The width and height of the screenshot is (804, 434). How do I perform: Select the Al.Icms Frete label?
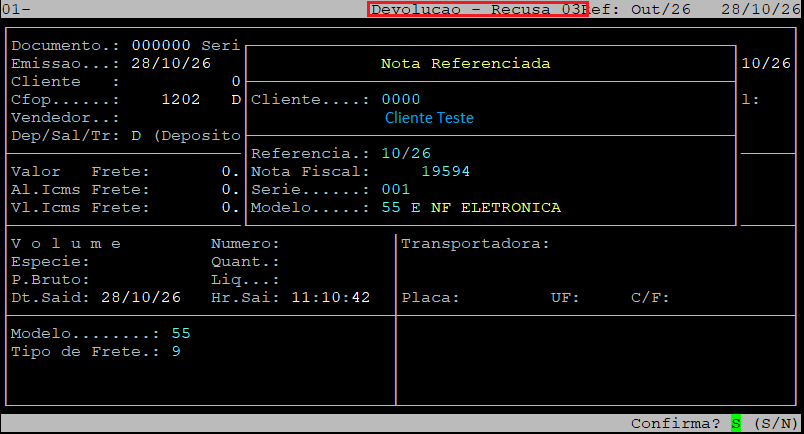click(x=80, y=189)
